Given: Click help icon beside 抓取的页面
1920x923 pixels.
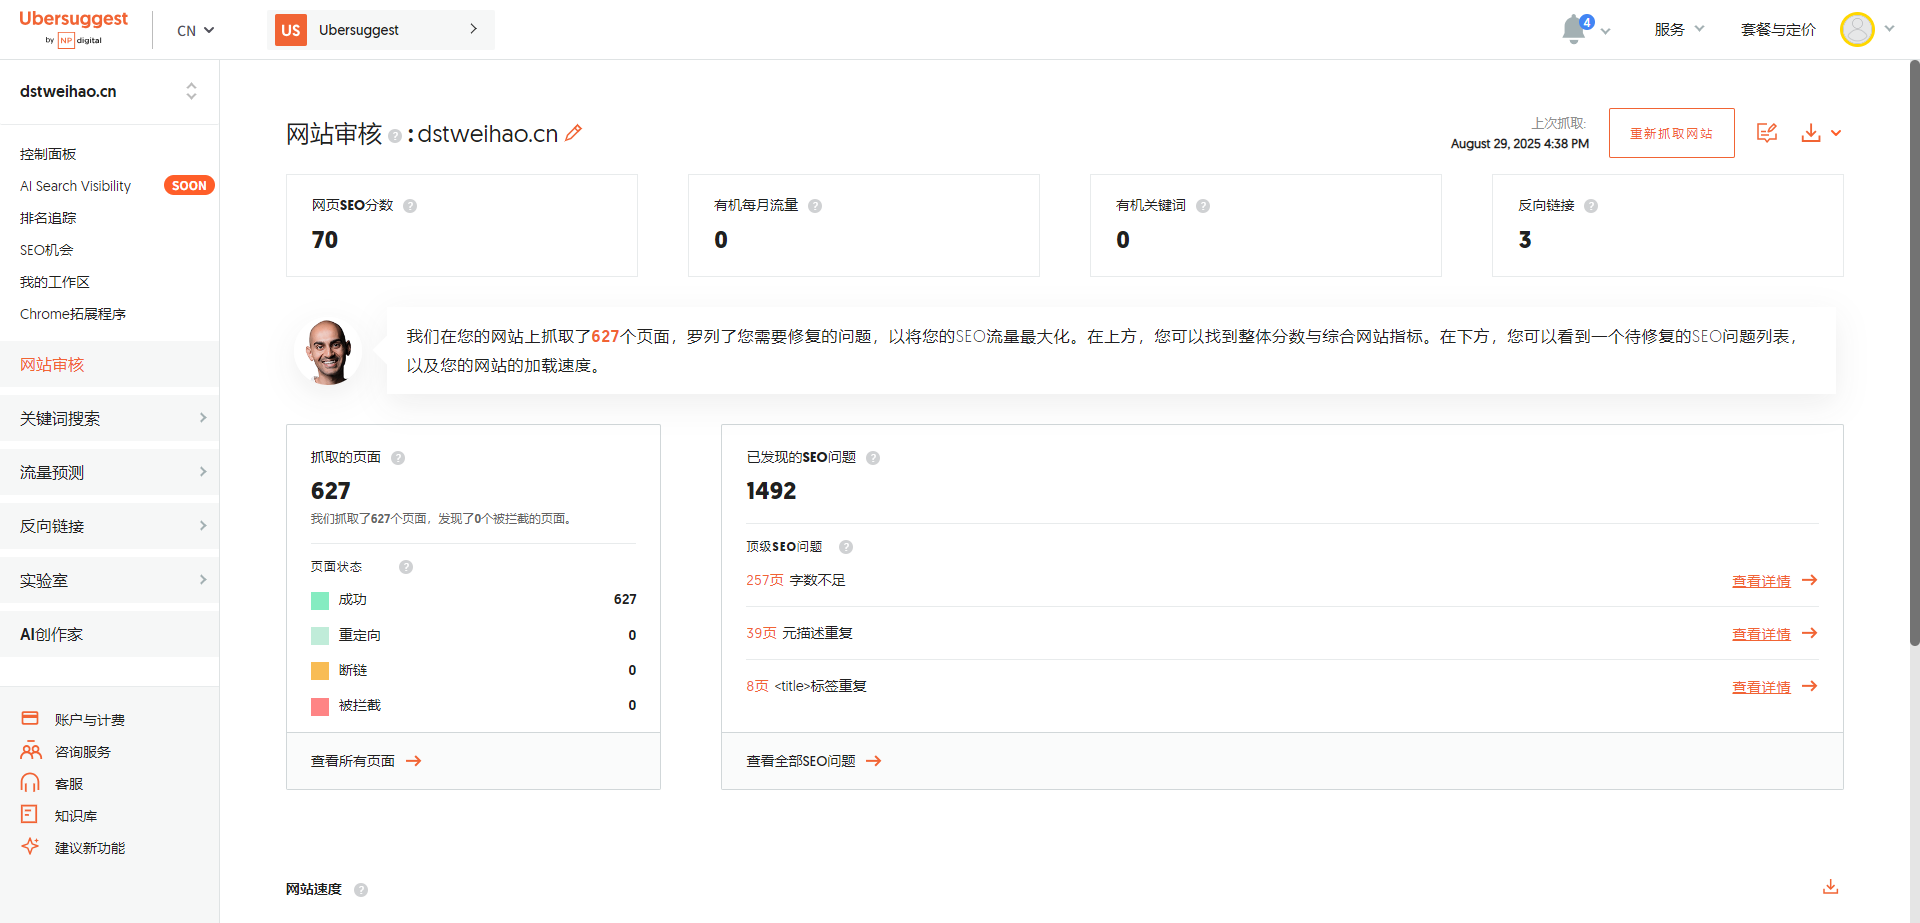Looking at the screenshot, I should coord(398,458).
